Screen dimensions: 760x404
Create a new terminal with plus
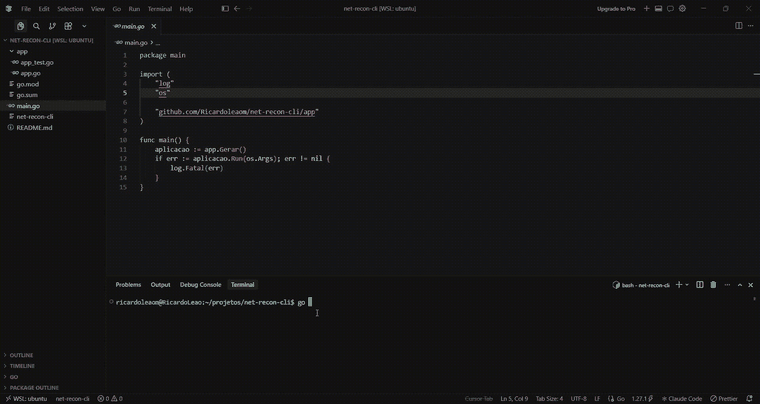(679, 285)
